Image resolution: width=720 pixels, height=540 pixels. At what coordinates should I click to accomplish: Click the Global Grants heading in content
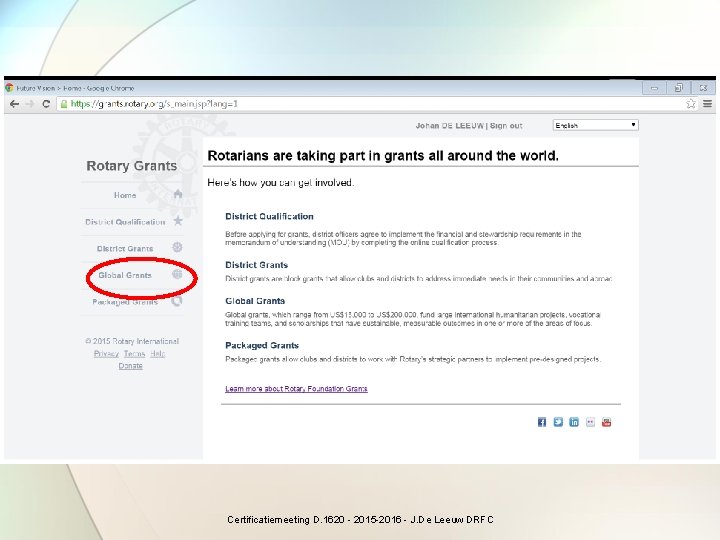(x=255, y=301)
